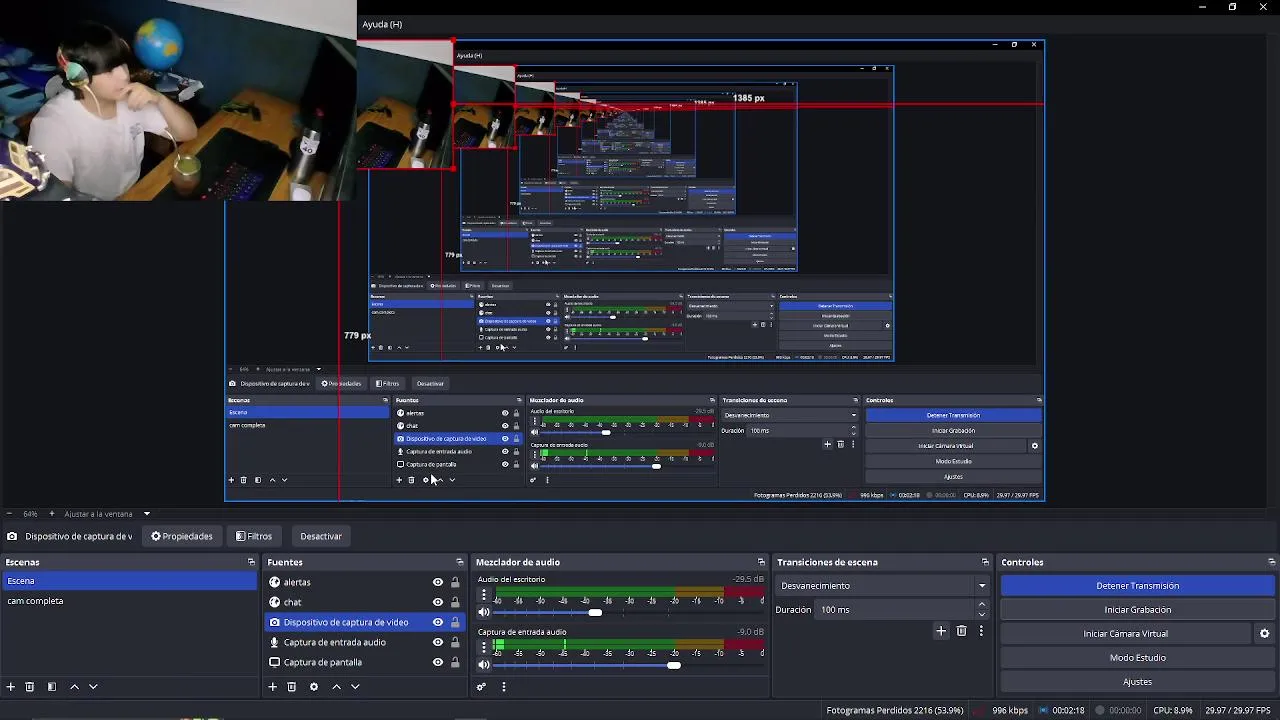The image size is (1280, 720).
Task: Open Ajustes settings
Action: click(x=1138, y=682)
